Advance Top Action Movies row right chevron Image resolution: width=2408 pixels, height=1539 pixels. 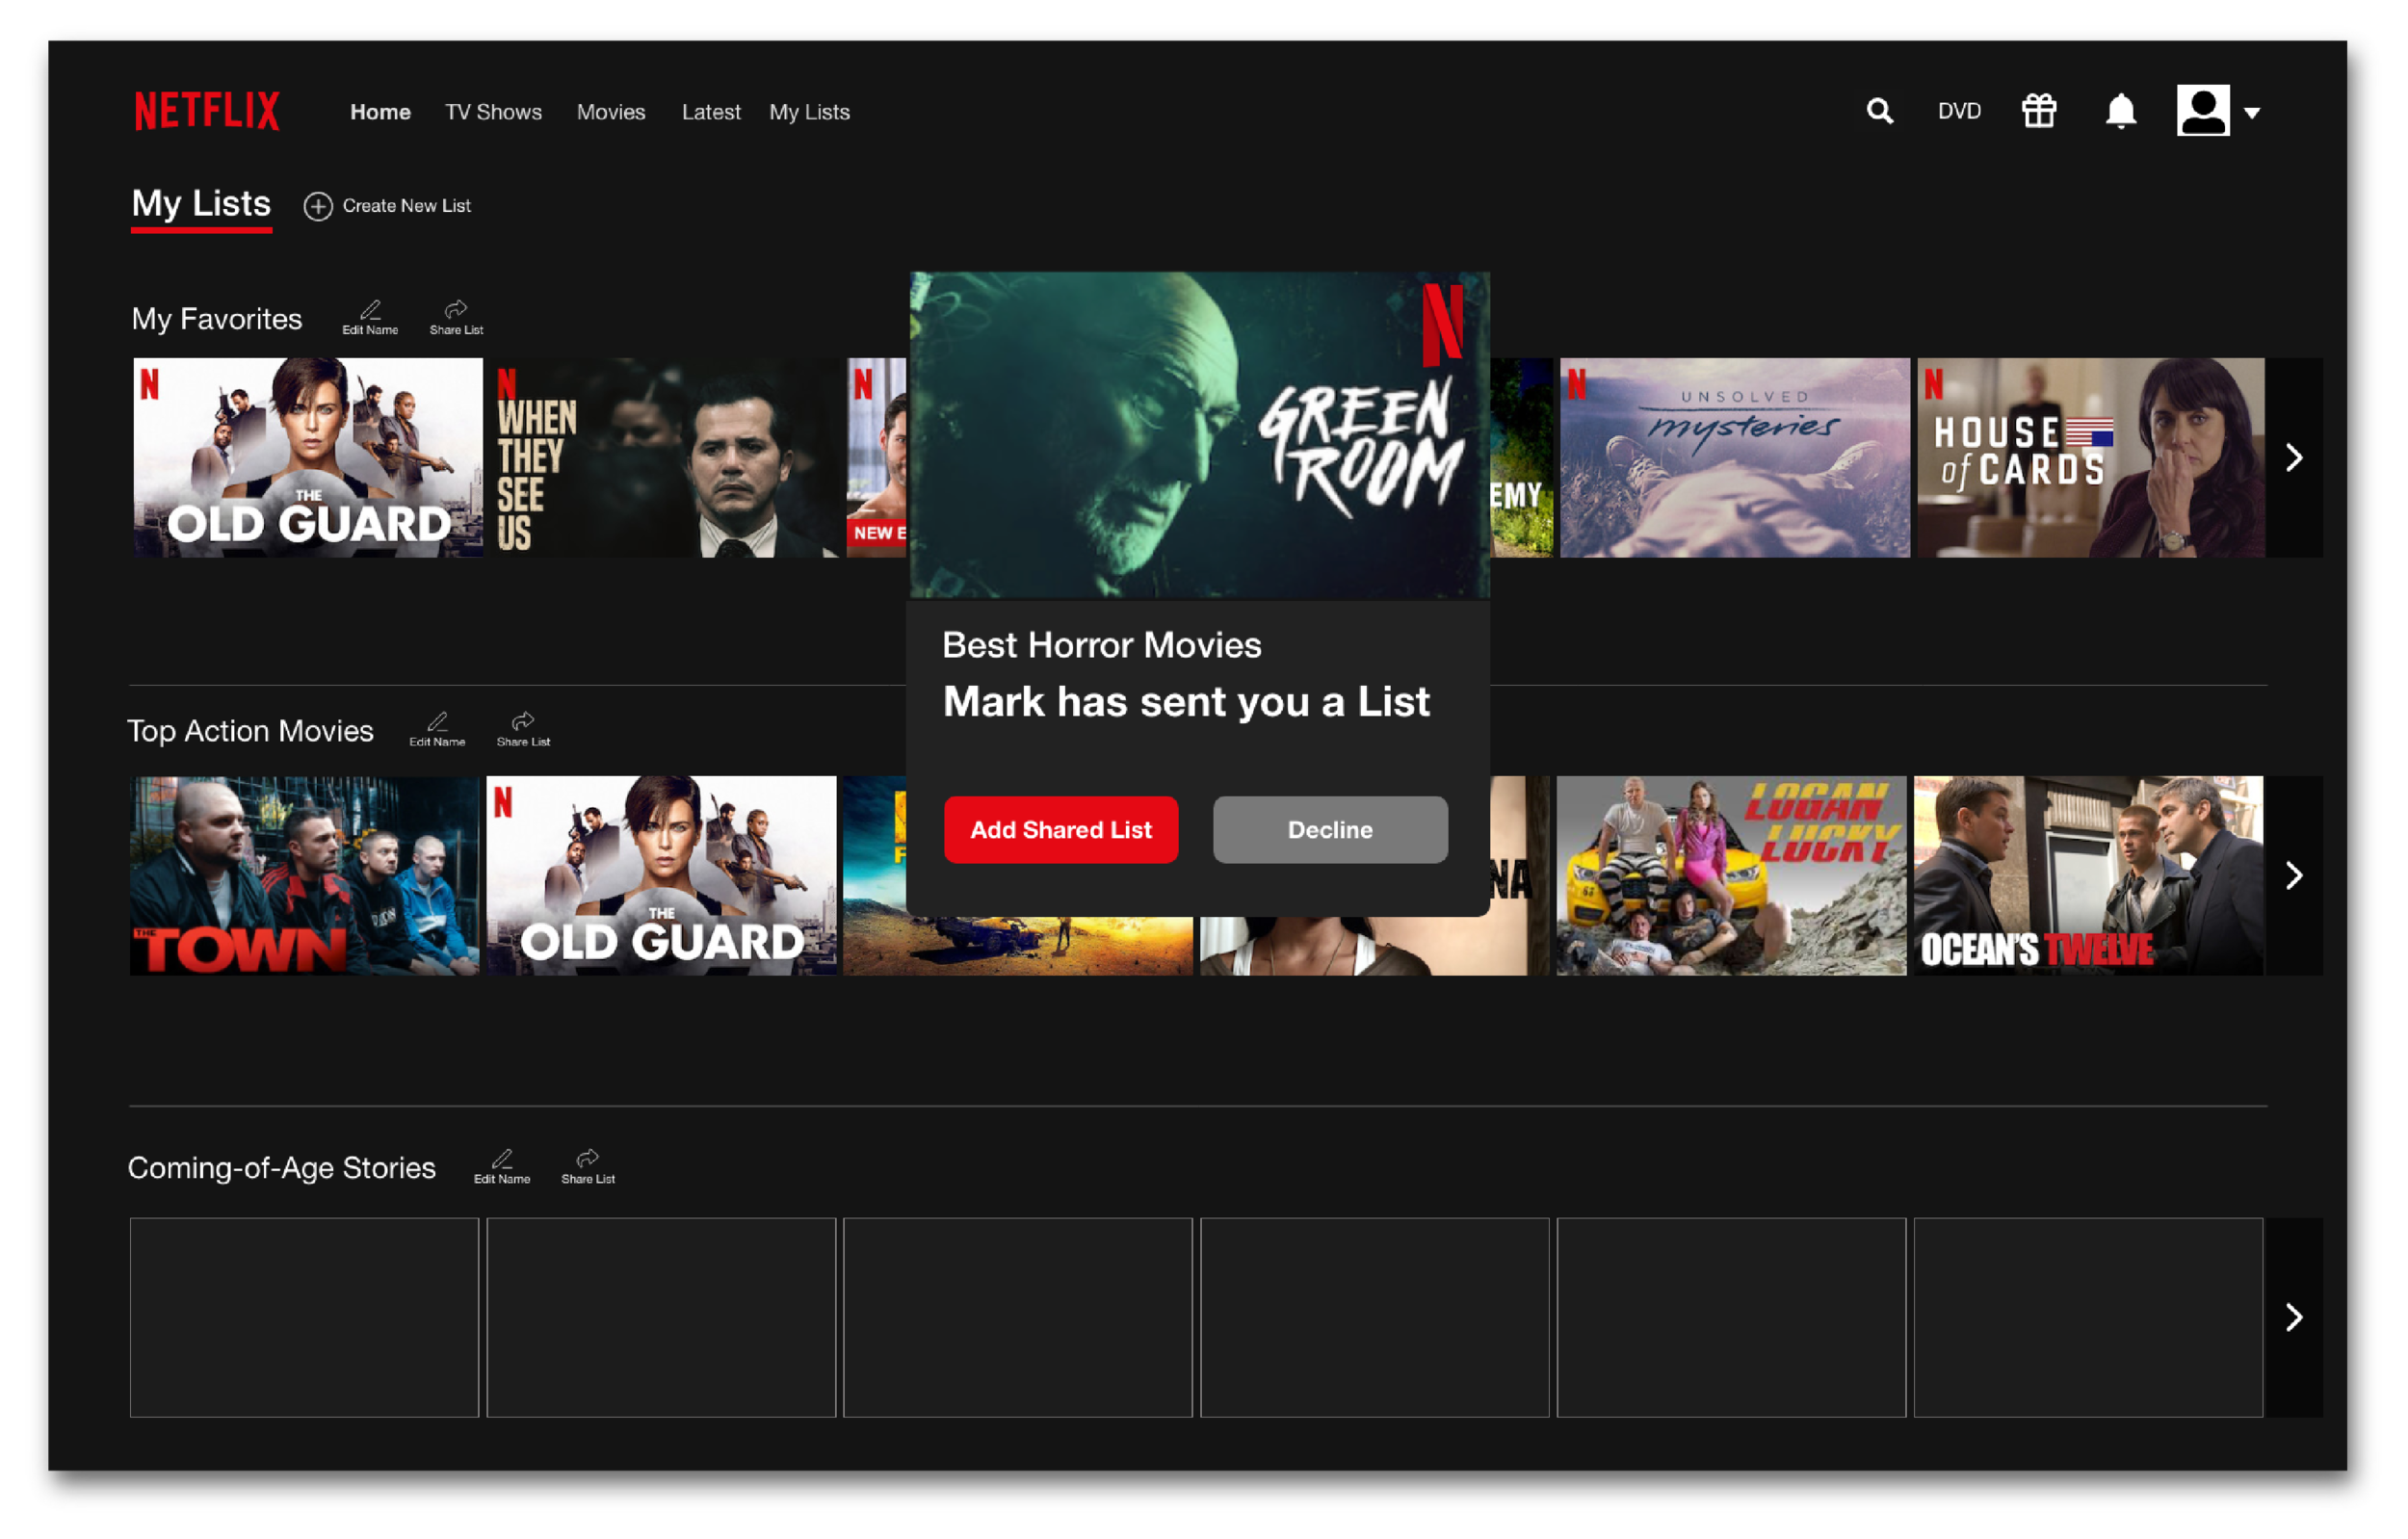(x=2294, y=876)
